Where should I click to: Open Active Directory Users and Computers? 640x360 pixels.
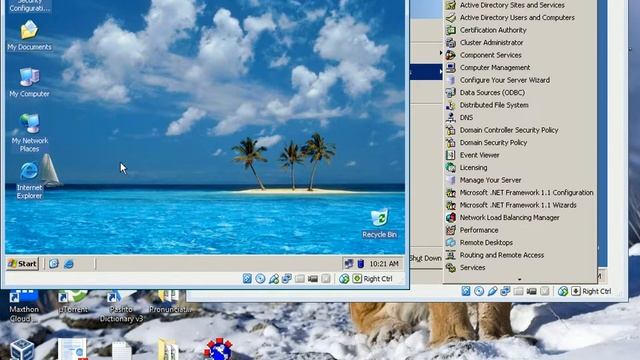pyautogui.click(x=520, y=18)
